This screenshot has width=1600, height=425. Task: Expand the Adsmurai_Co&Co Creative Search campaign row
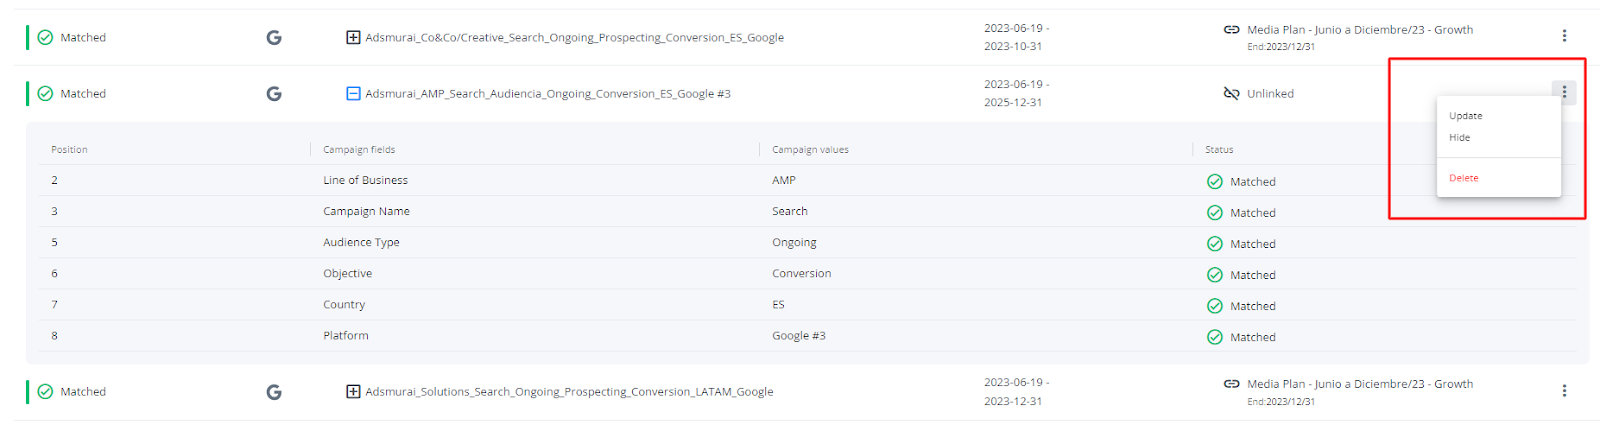pyautogui.click(x=353, y=38)
